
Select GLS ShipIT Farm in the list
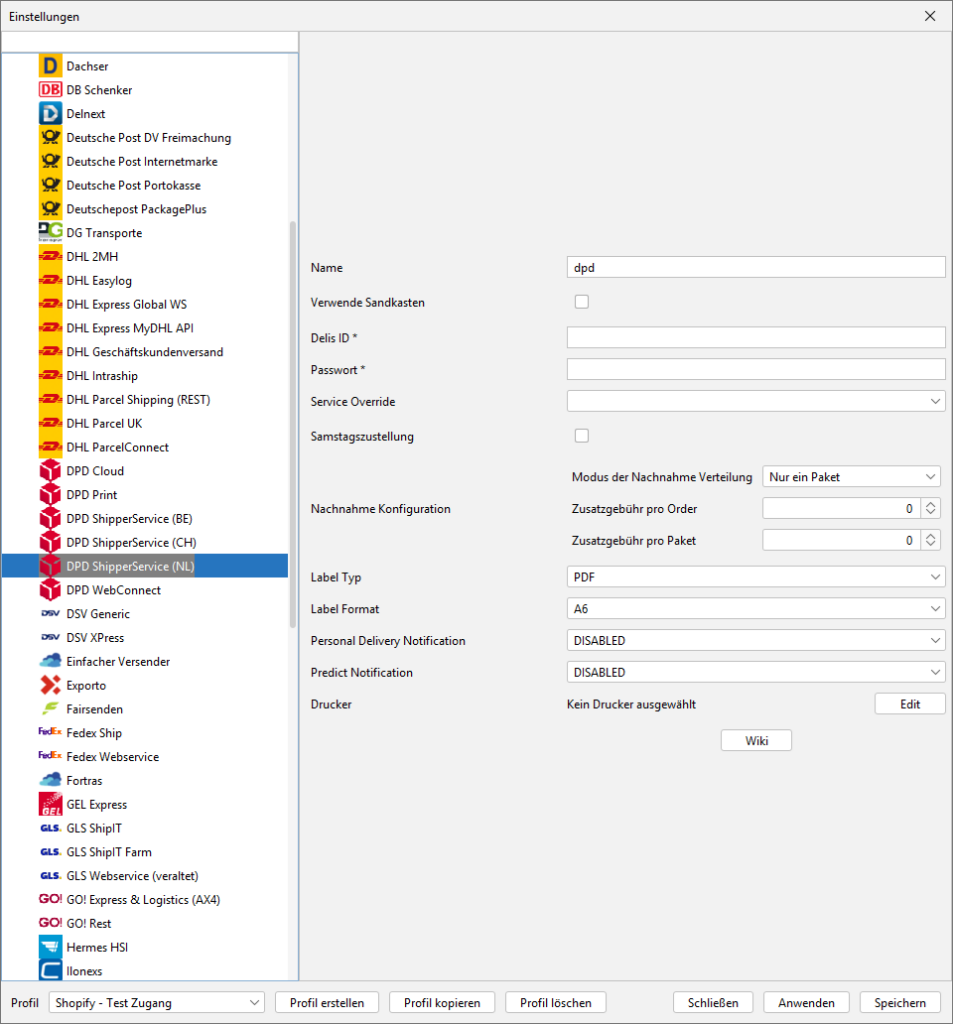tap(109, 852)
